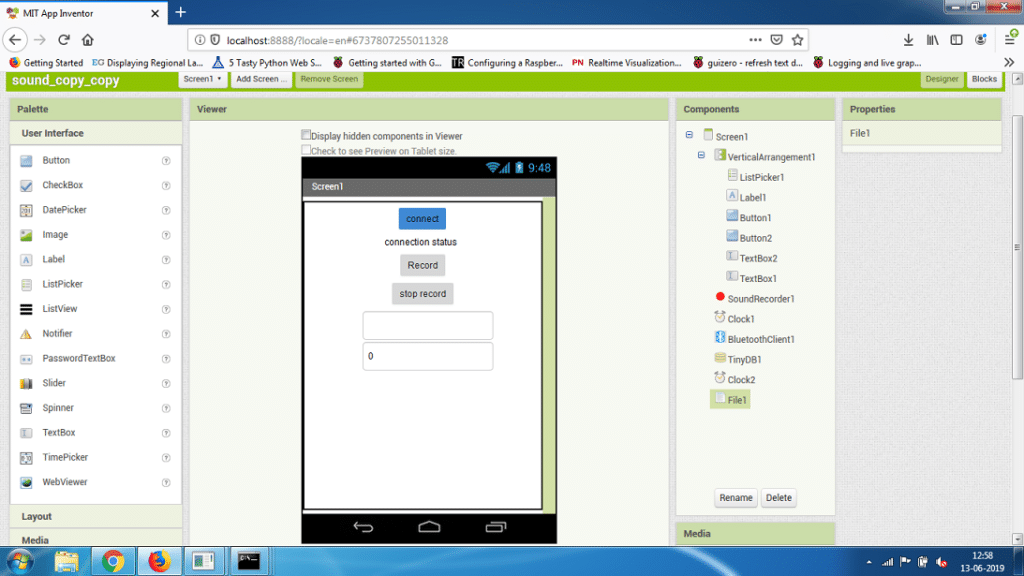
Task: Click the Clock1 component icon
Action: (720, 318)
